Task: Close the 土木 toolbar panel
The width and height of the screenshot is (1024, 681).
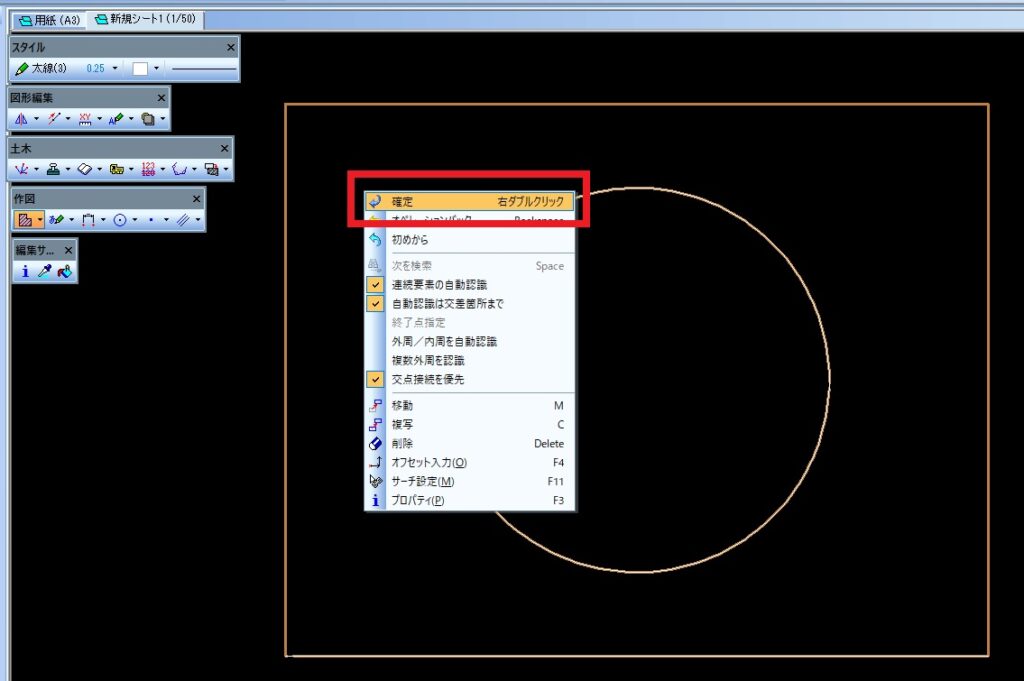Action: click(224, 148)
